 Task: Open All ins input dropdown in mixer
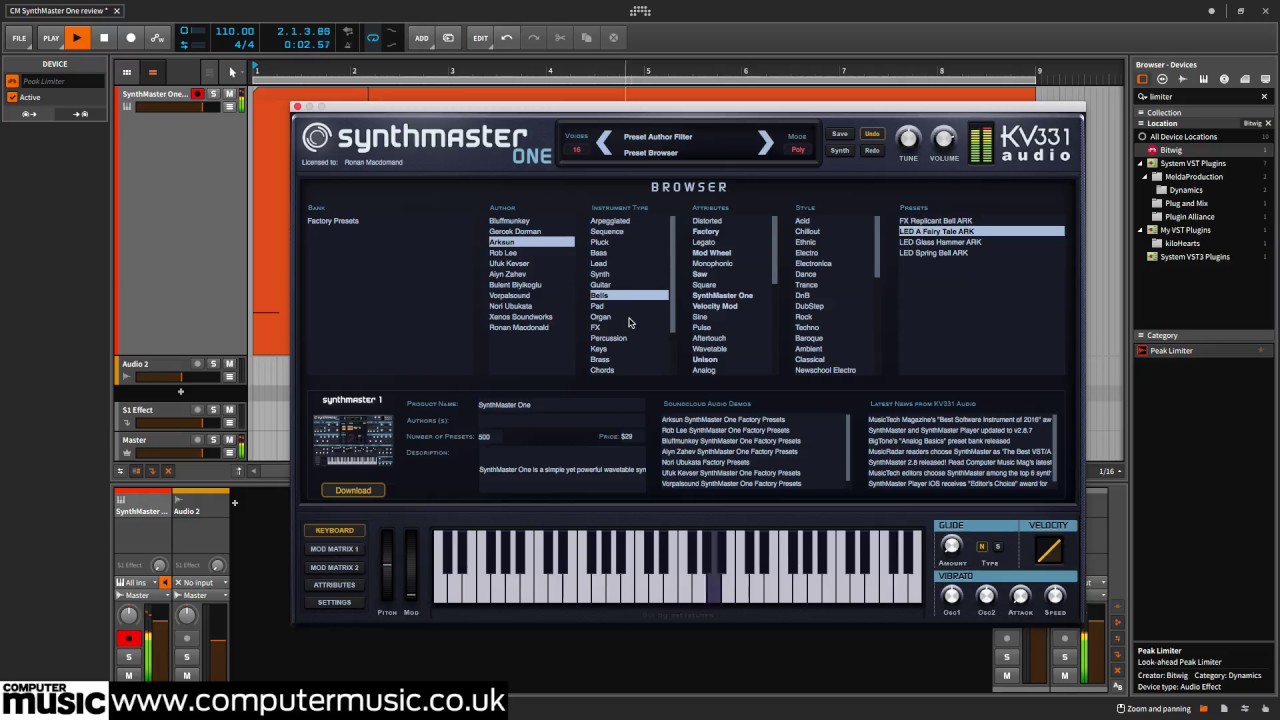click(x=138, y=582)
